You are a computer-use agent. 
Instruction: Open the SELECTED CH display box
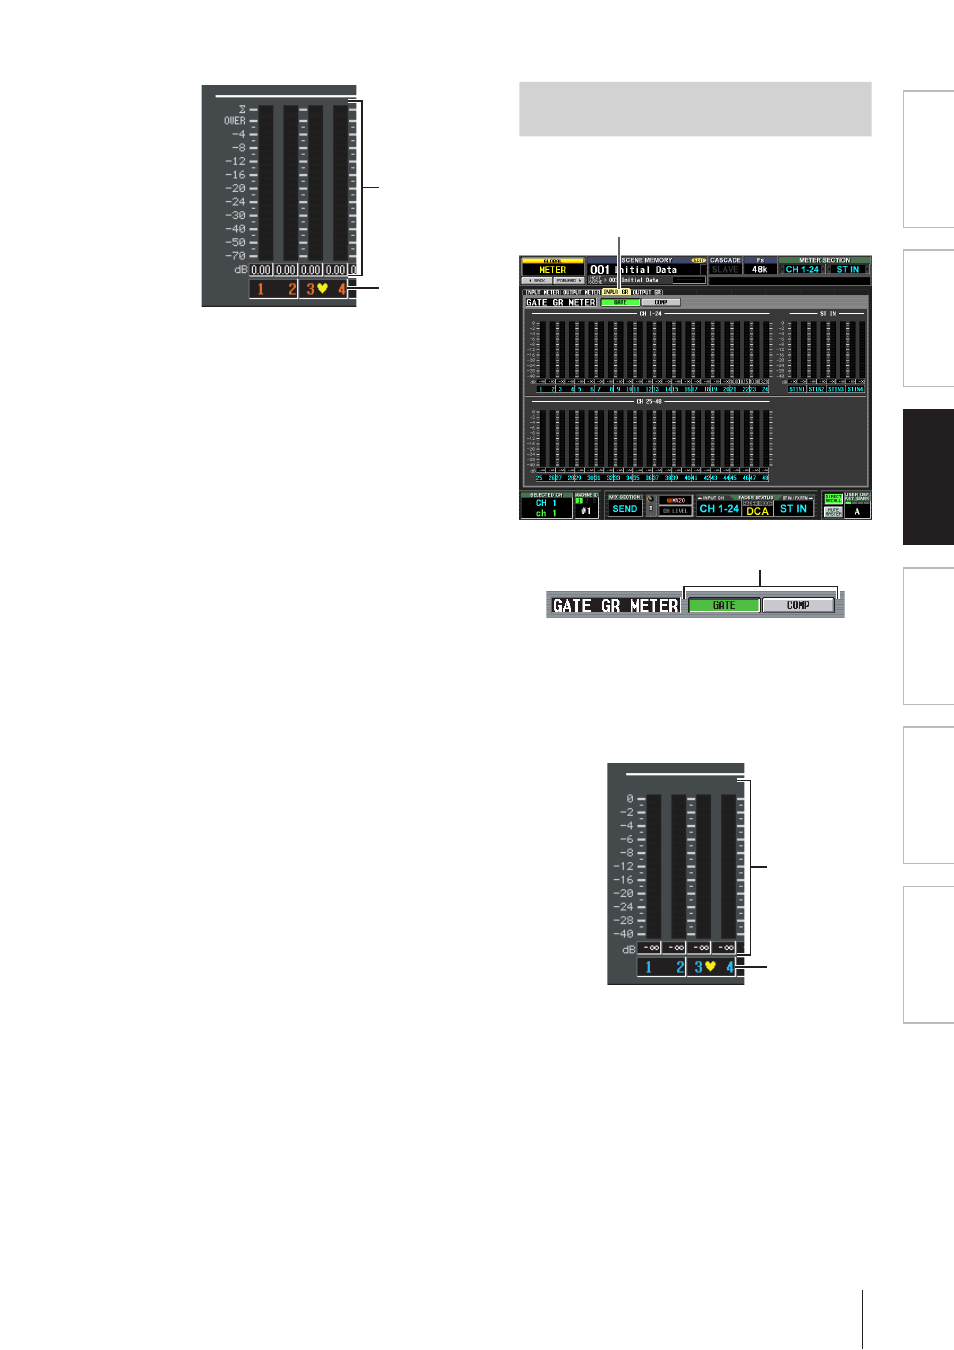546,506
